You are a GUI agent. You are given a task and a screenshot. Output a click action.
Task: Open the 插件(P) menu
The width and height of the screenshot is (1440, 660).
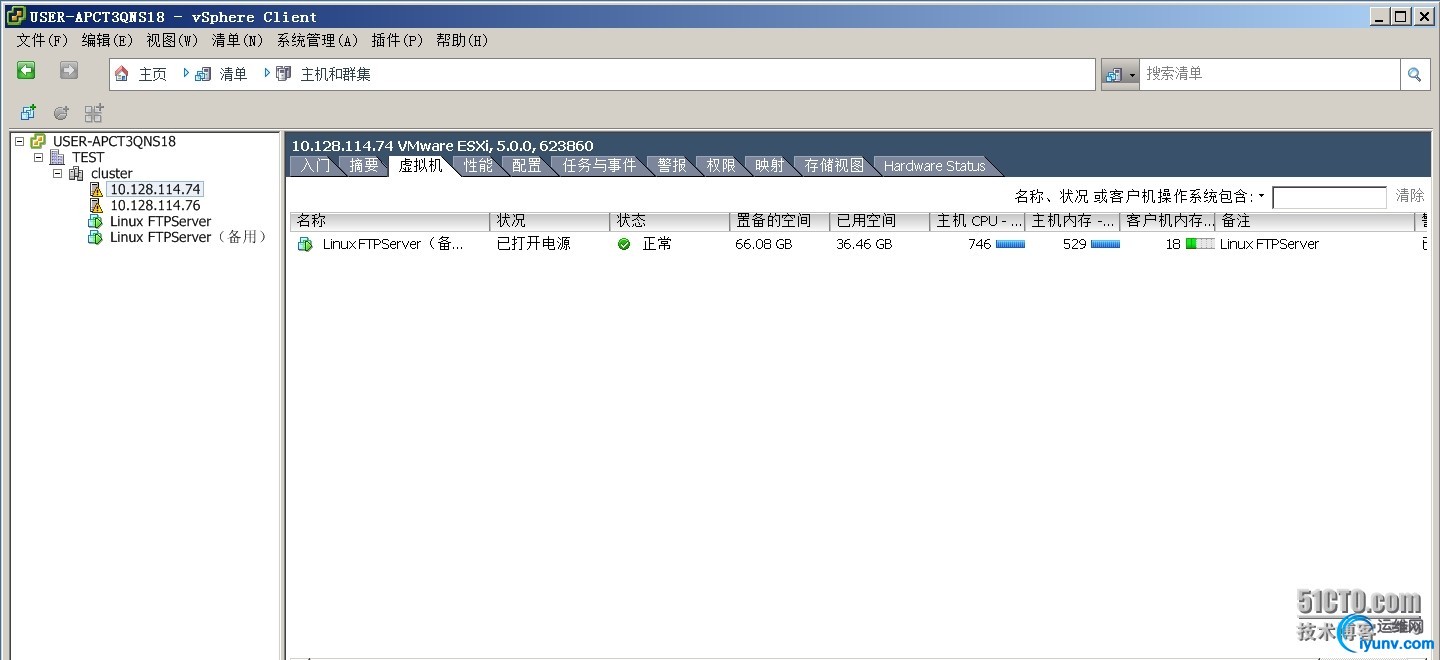[397, 40]
